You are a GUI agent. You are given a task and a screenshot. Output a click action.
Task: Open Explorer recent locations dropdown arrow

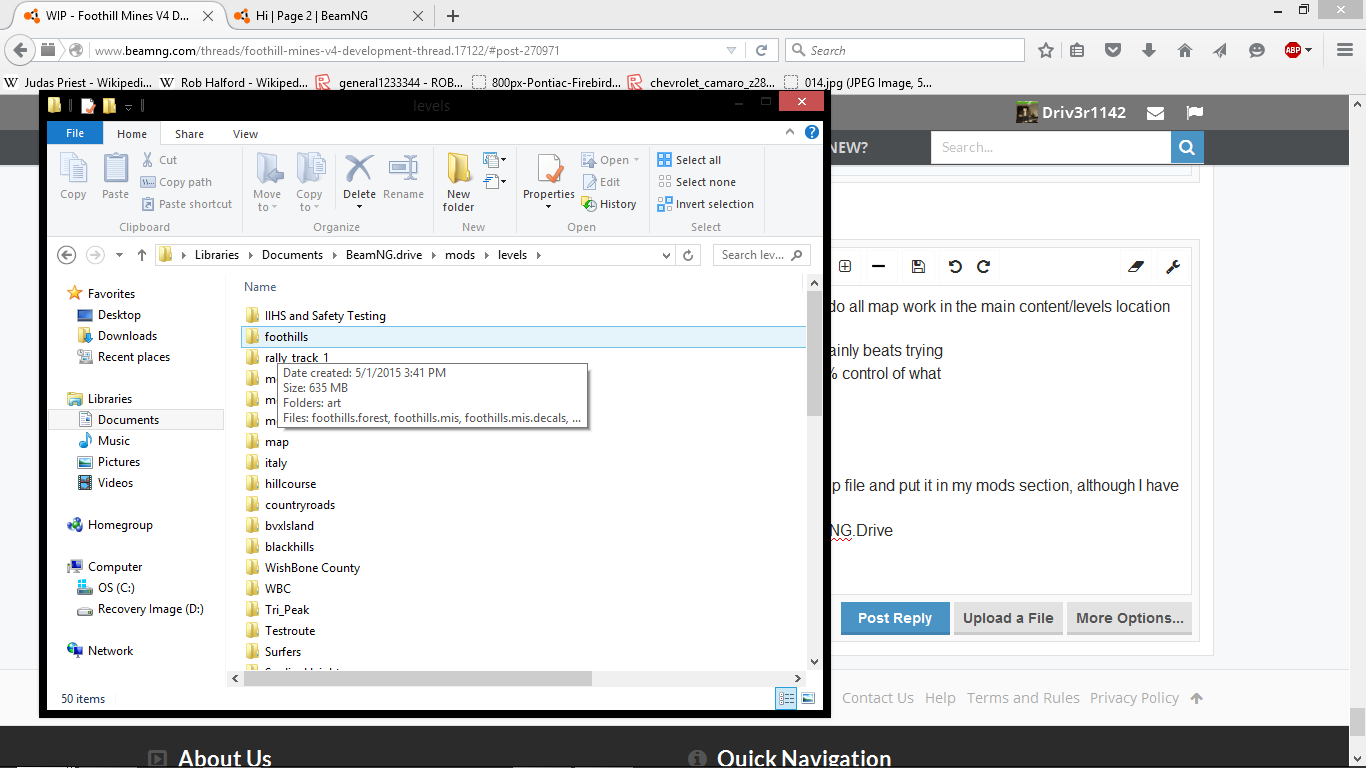(x=119, y=255)
